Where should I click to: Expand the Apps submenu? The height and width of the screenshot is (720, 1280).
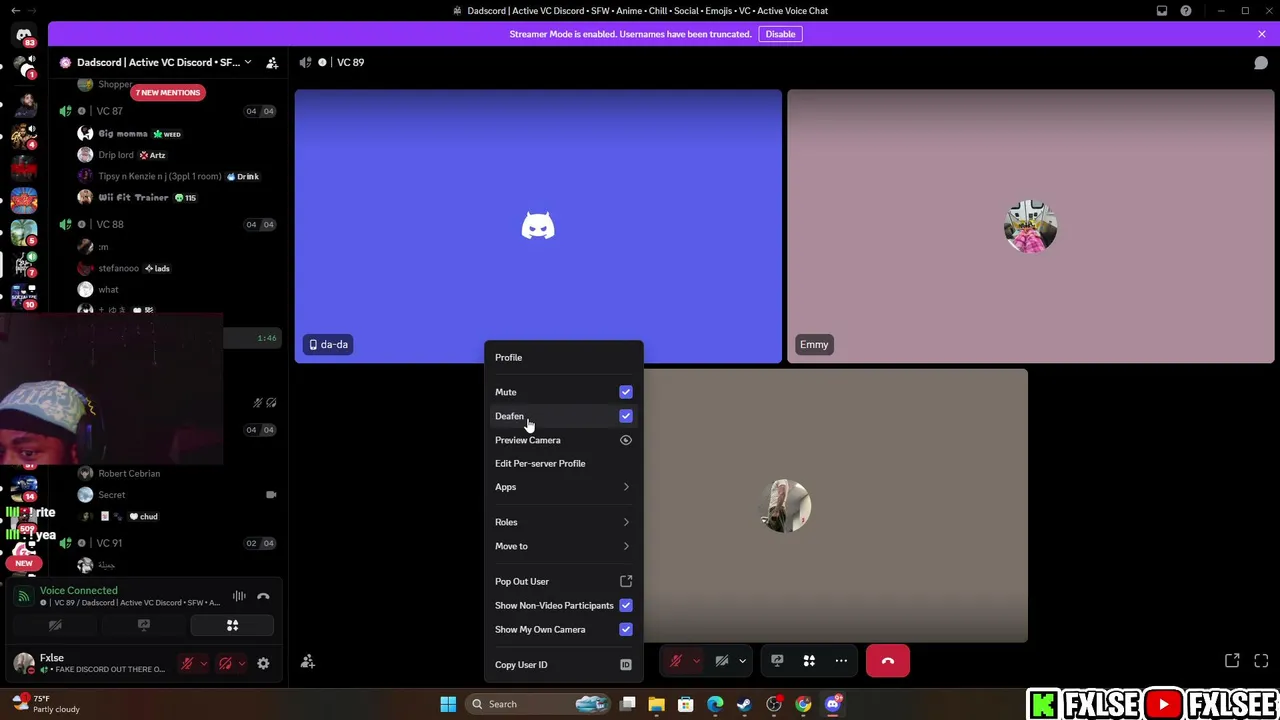564,487
